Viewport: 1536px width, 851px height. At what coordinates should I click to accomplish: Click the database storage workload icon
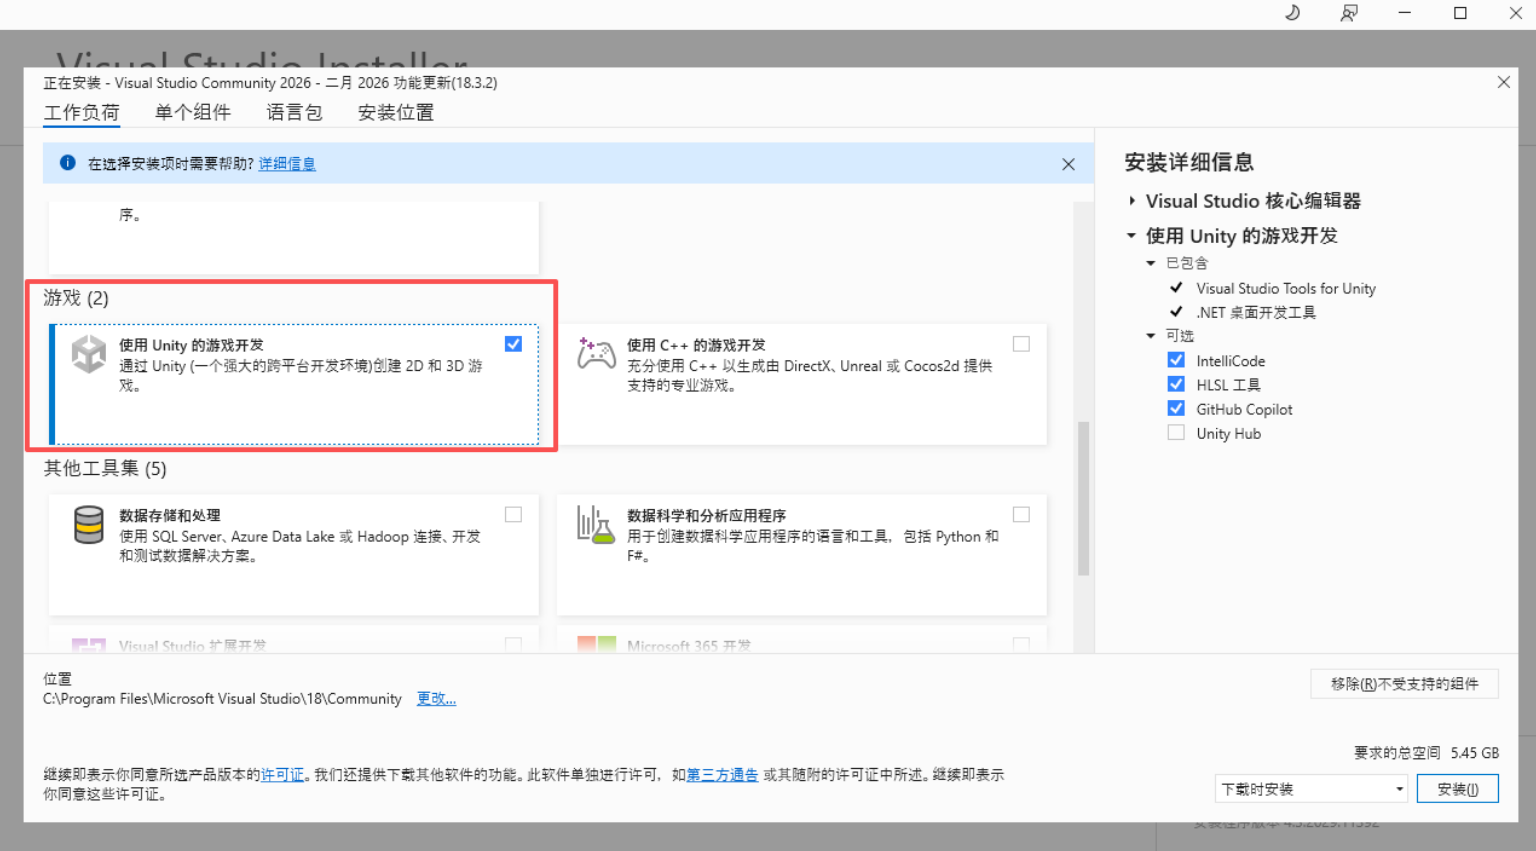pos(89,524)
